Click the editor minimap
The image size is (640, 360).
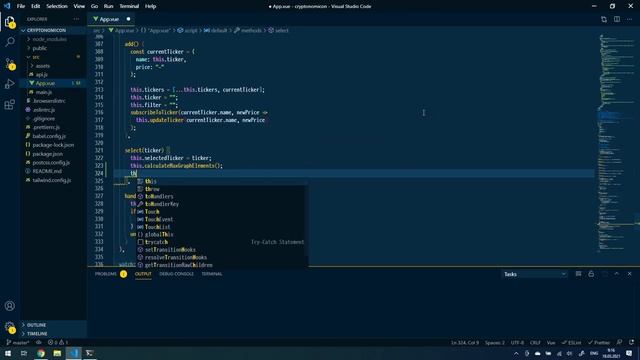[616, 143]
